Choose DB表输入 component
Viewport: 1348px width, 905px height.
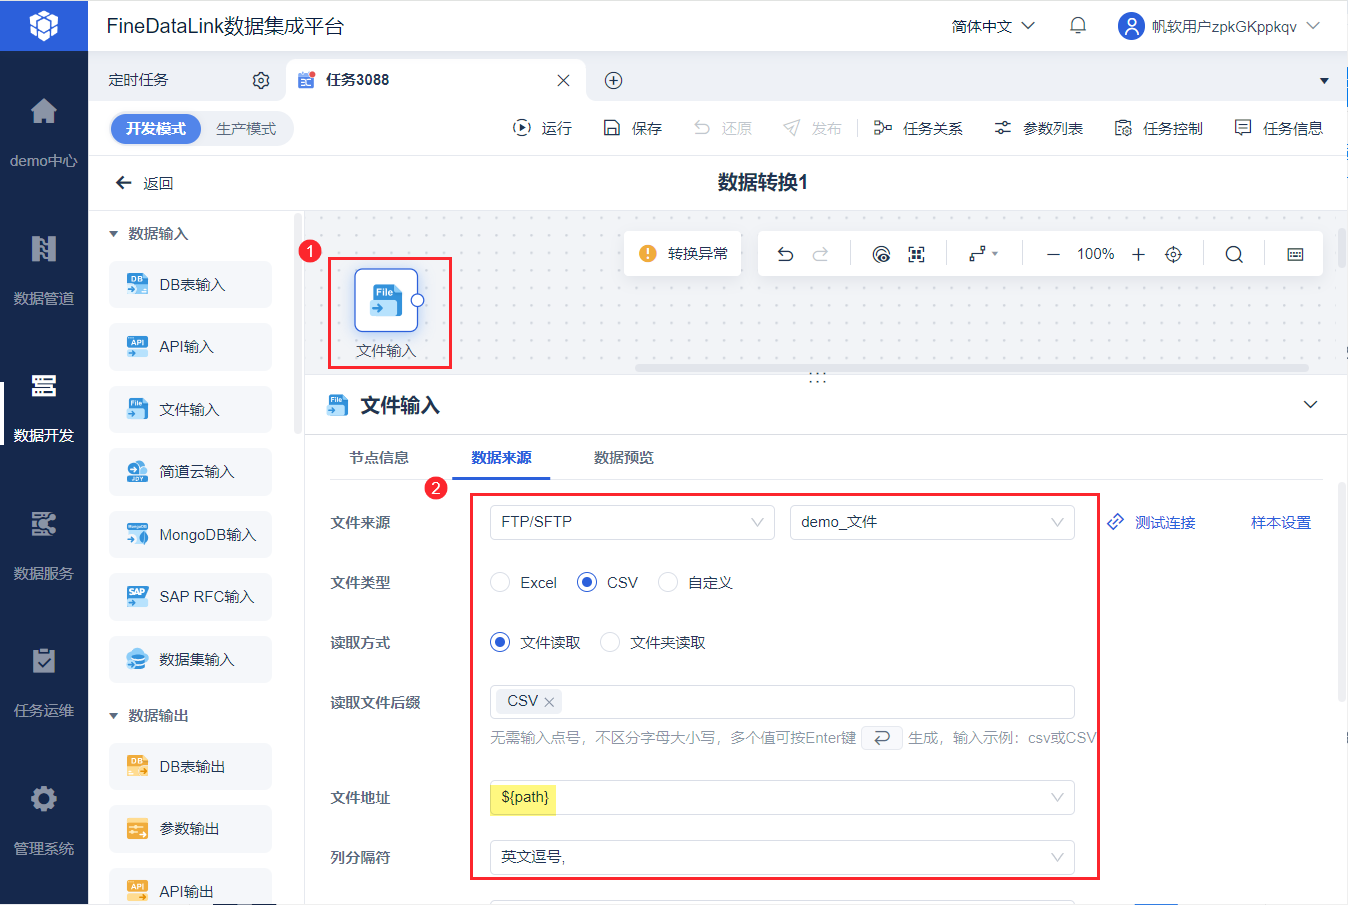click(190, 285)
